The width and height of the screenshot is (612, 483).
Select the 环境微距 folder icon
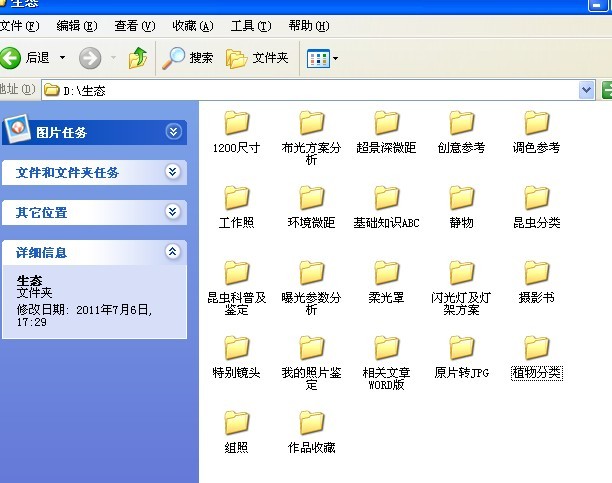tap(311, 198)
